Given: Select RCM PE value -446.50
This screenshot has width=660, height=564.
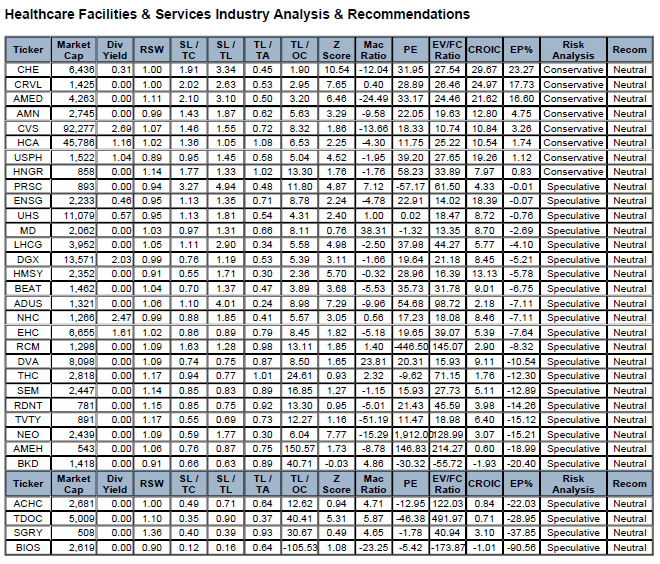Looking at the screenshot, I should coord(411,347).
